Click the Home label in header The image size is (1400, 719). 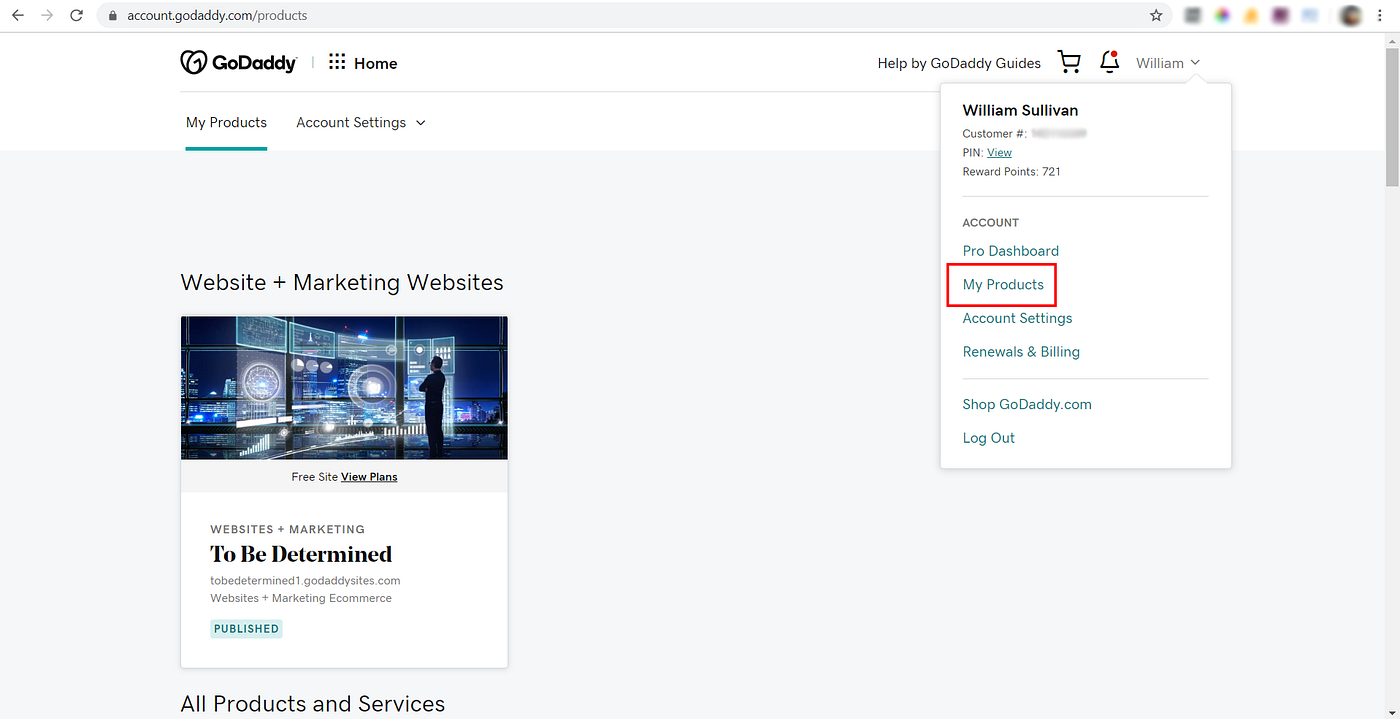click(x=375, y=63)
